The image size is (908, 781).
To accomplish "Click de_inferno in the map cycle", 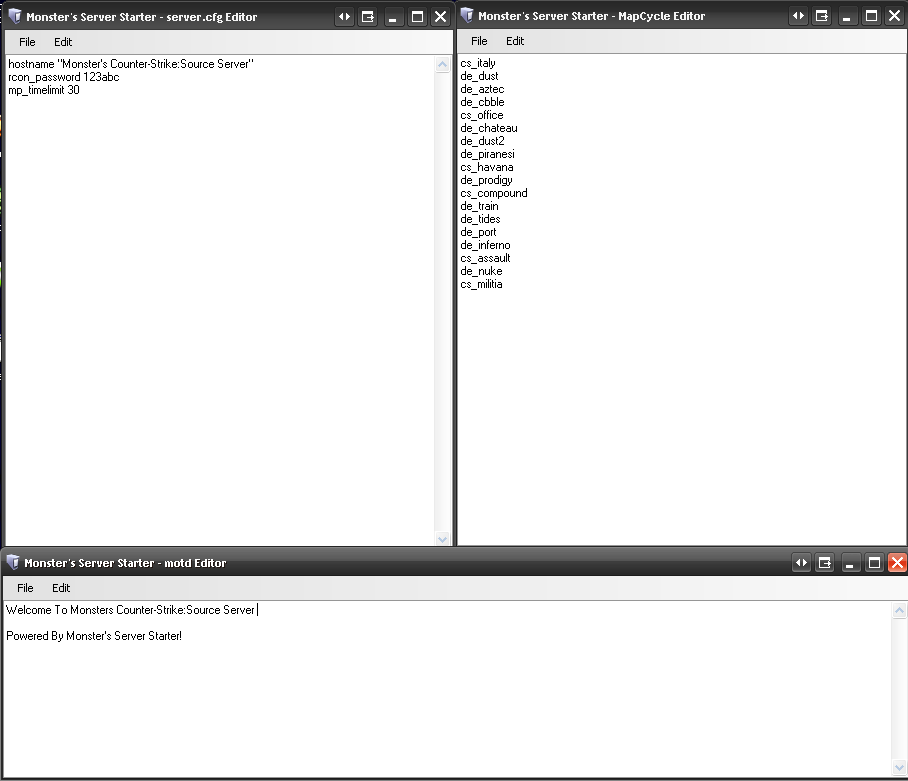I will (485, 245).
